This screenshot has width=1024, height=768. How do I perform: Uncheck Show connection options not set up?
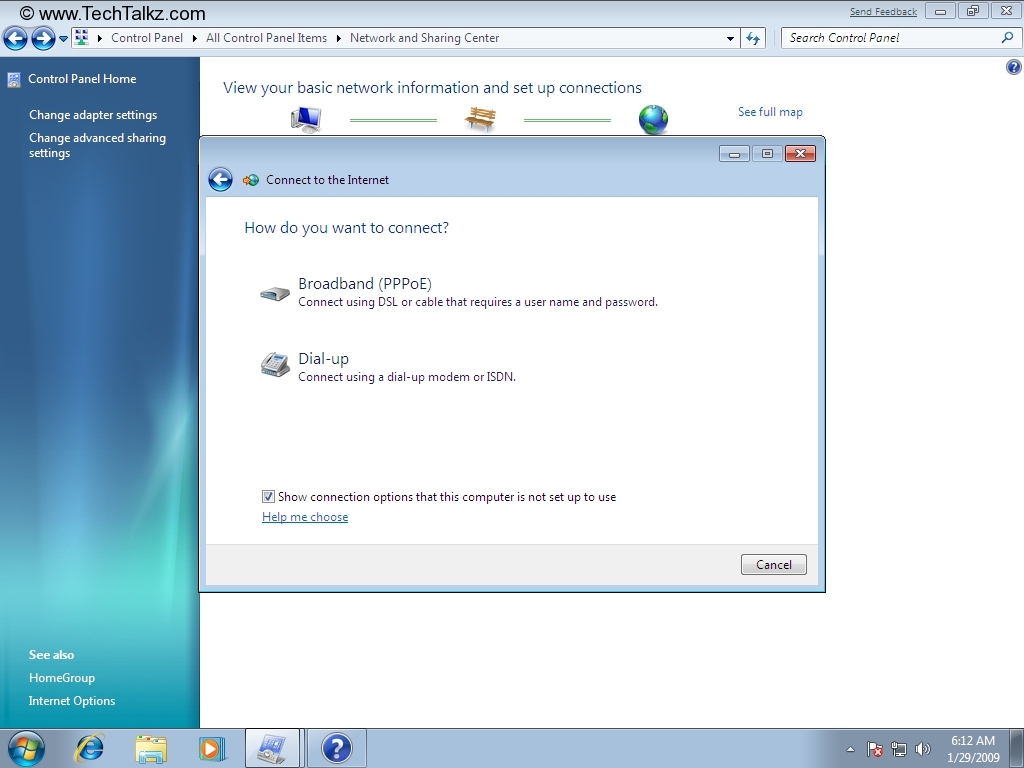point(268,497)
